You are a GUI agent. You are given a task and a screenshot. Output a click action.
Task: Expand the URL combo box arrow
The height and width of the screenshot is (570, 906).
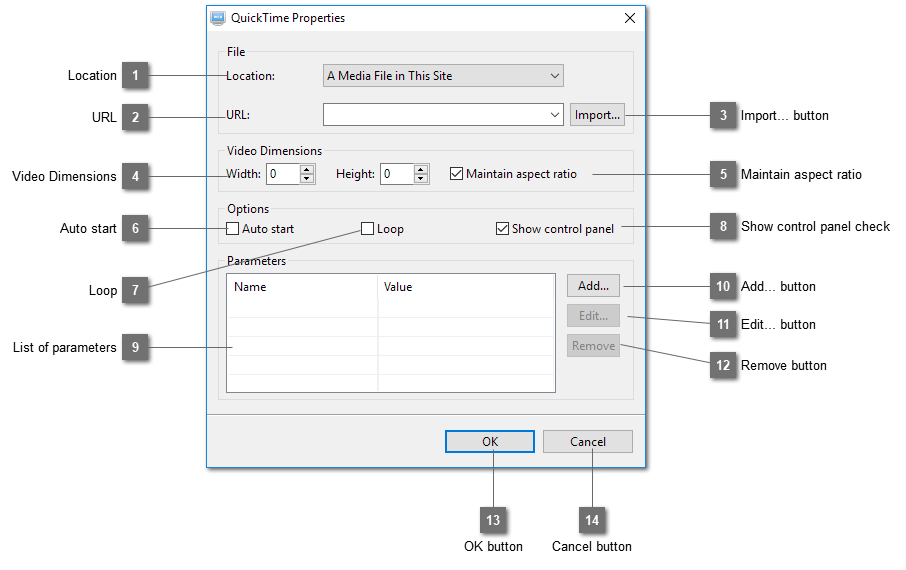555,114
